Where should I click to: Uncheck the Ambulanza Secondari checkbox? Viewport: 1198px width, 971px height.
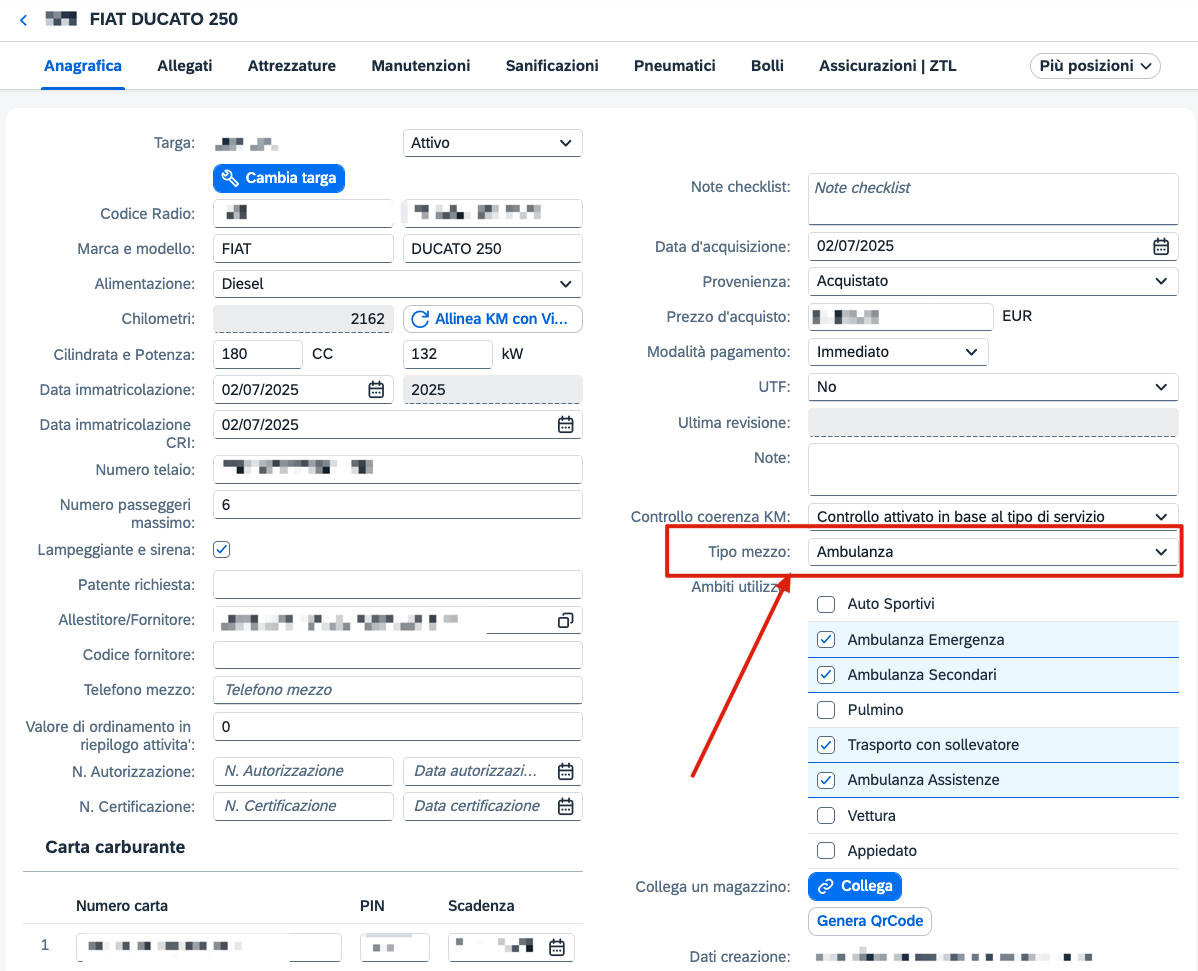click(x=826, y=675)
